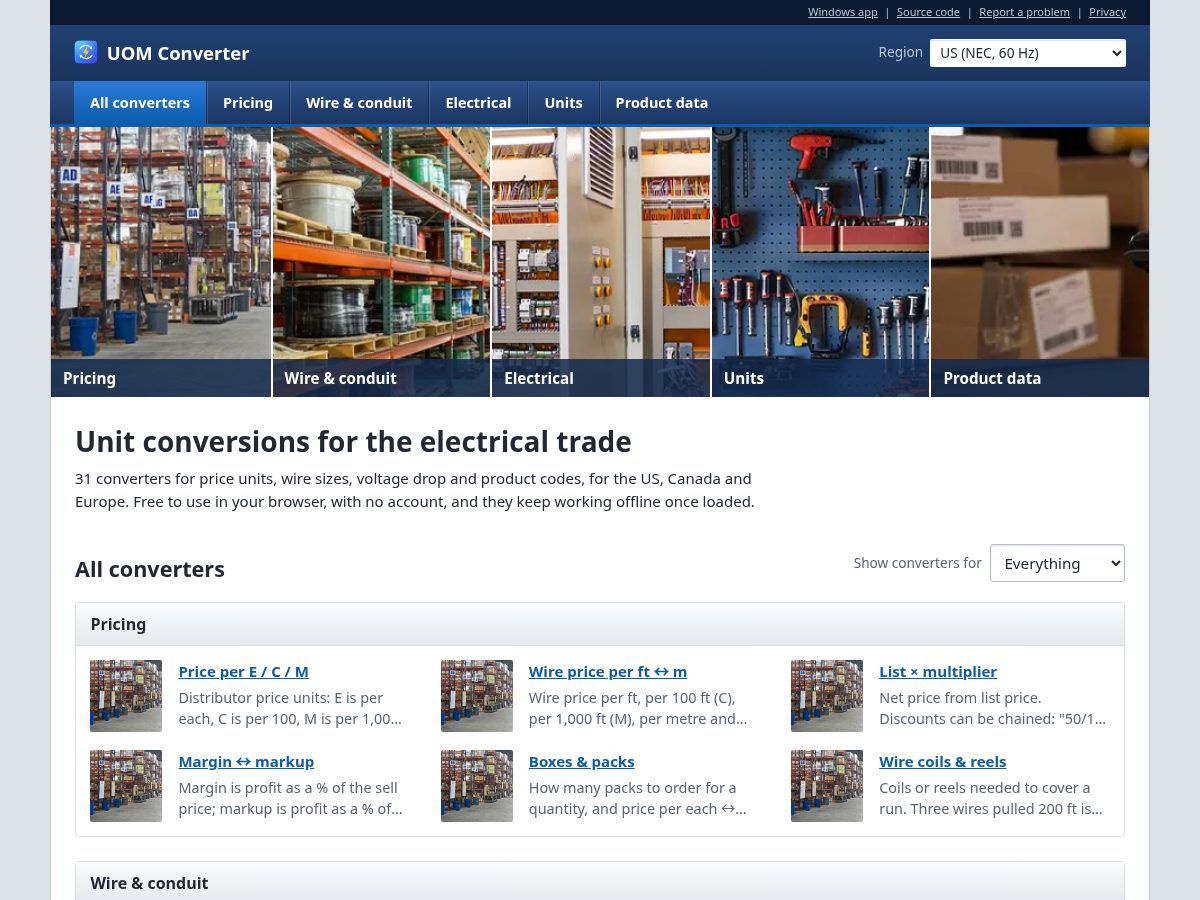The width and height of the screenshot is (1200, 900).
Task: Open the Electrical panel image tile
Action: tap(601, 262)
